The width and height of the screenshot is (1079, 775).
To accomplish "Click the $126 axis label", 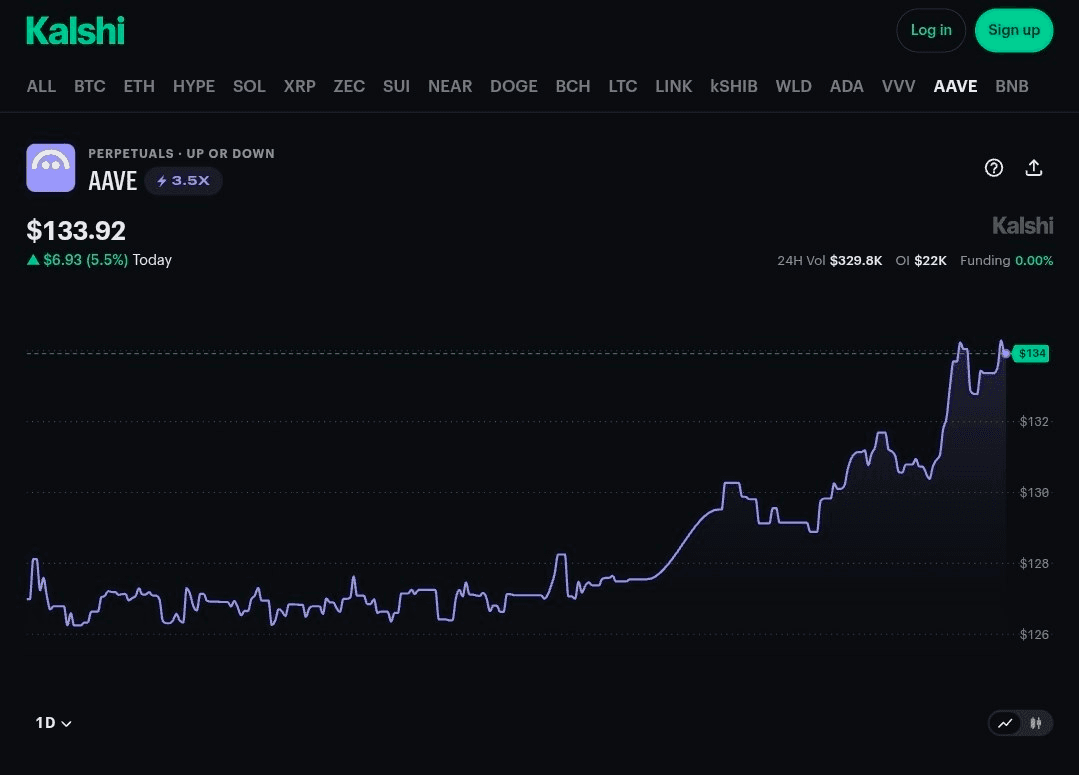I will 1034,634.
